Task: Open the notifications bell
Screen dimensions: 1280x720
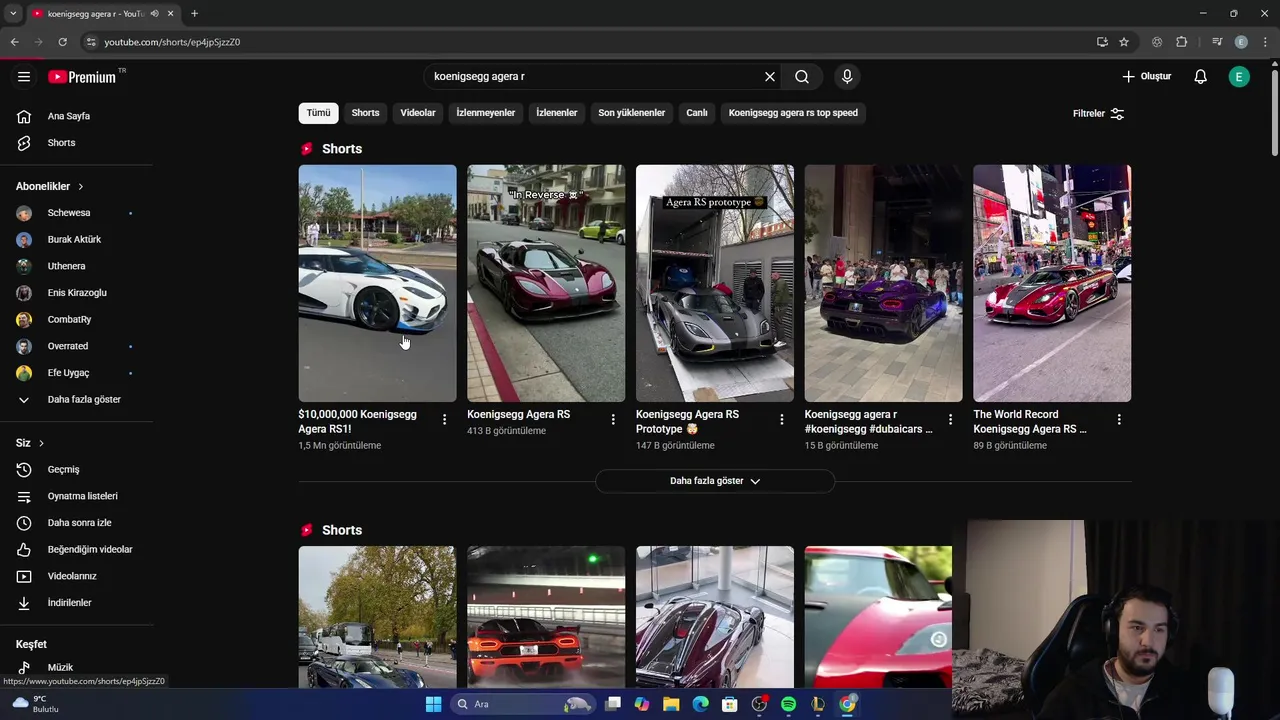Action: [1200, 76]
